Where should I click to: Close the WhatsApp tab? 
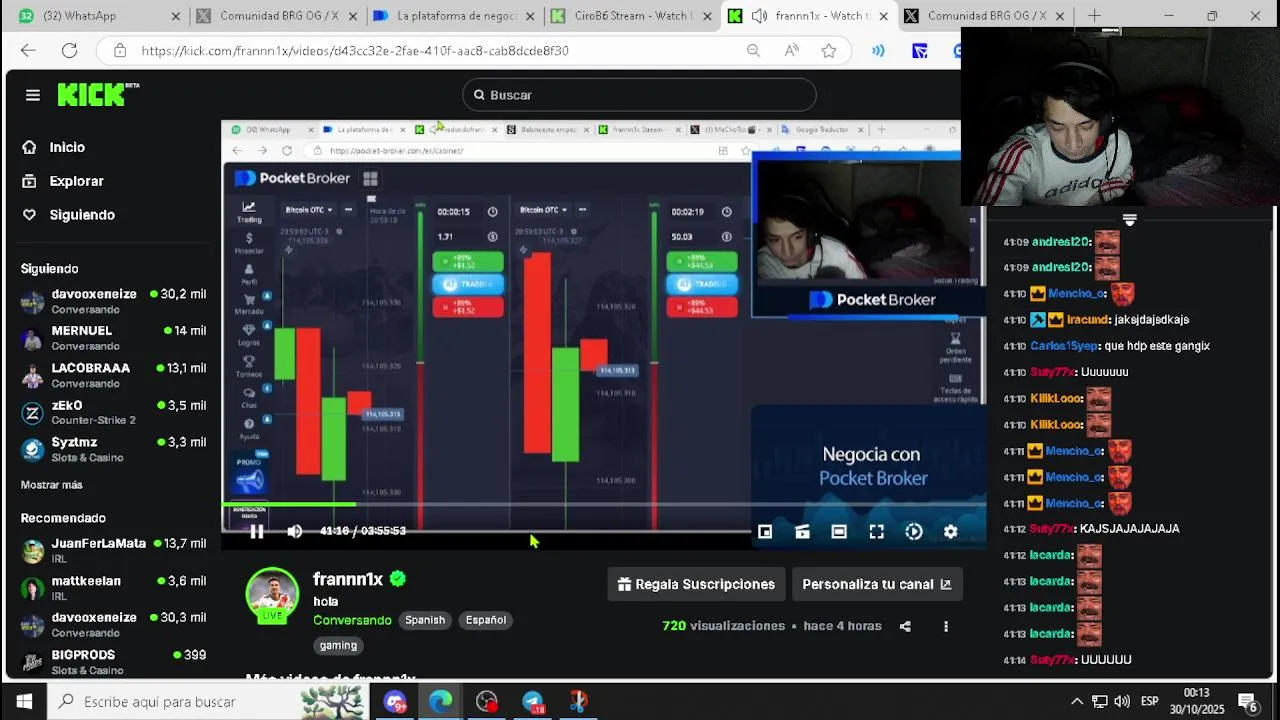pos(176,16)
